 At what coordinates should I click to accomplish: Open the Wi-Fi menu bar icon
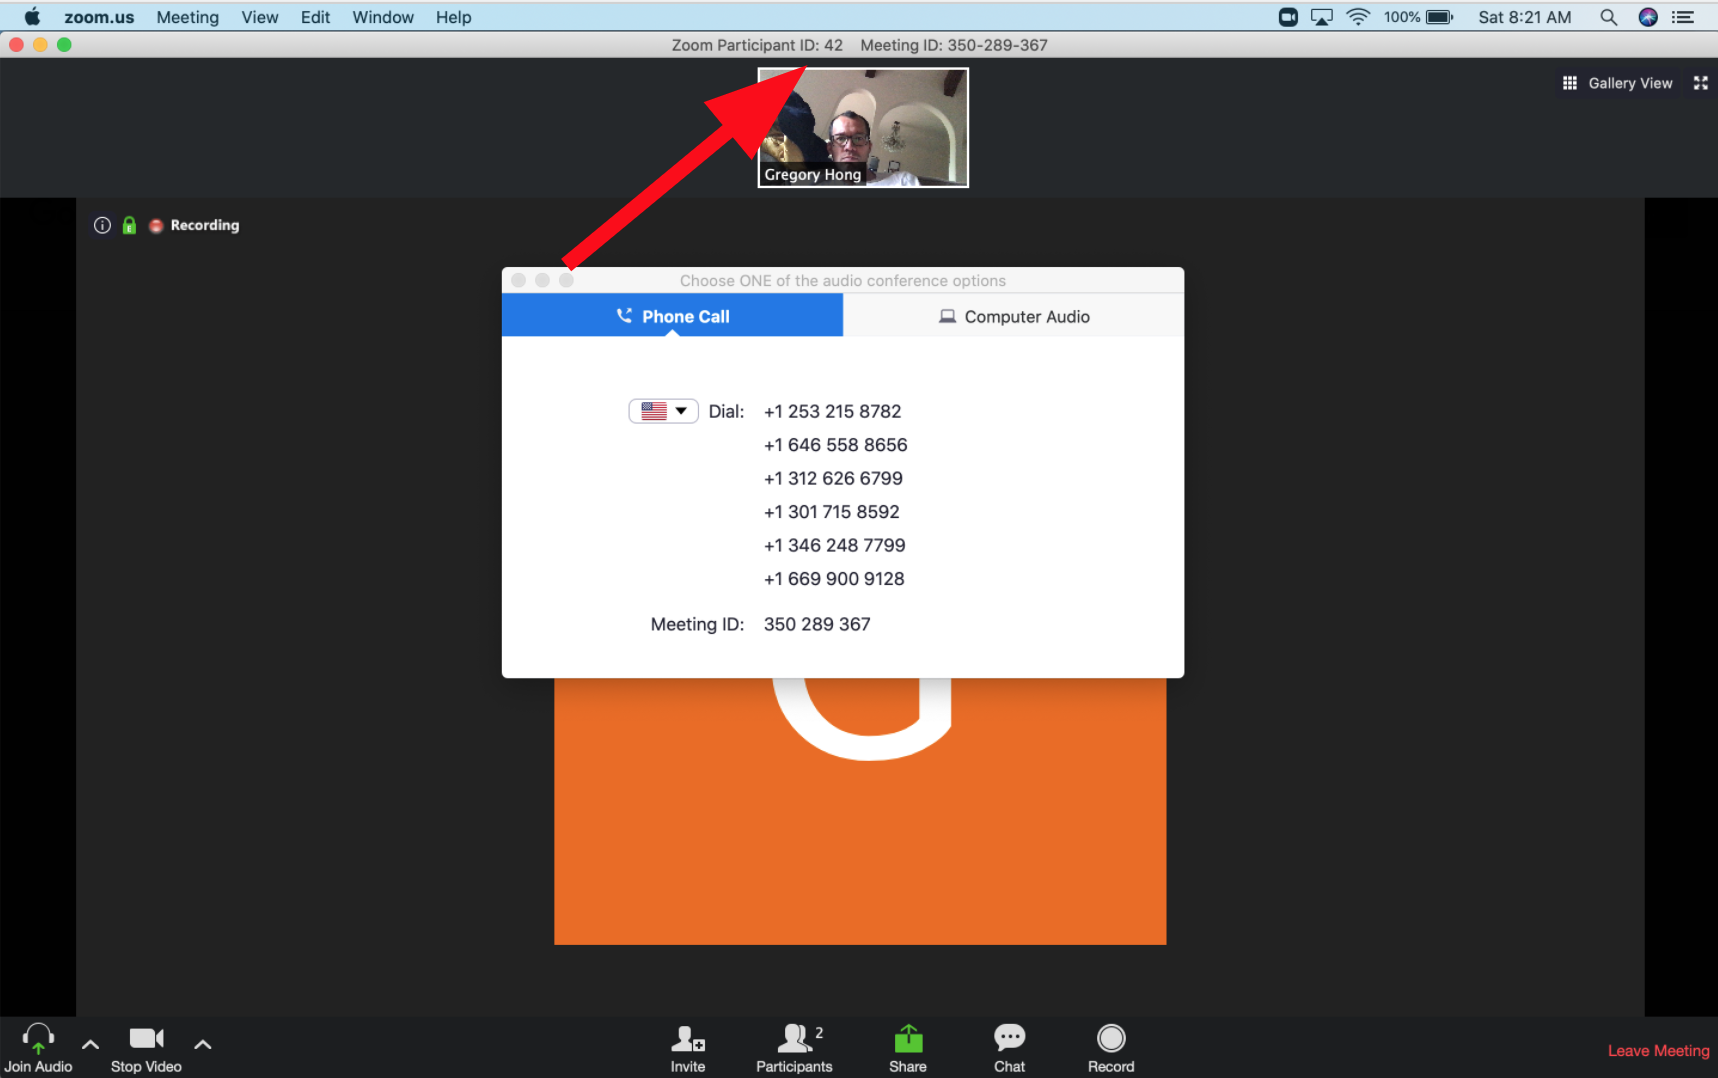tap(1358, 17)
